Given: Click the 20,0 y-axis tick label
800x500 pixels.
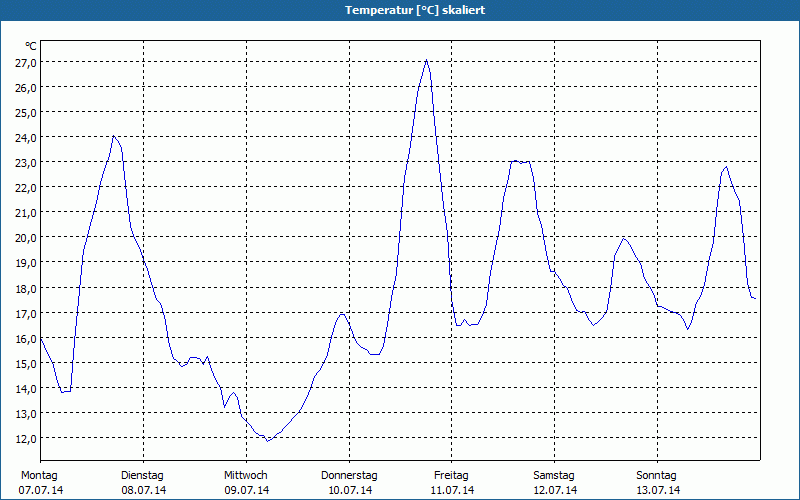Looking at the screenshot, I should 26,237.
